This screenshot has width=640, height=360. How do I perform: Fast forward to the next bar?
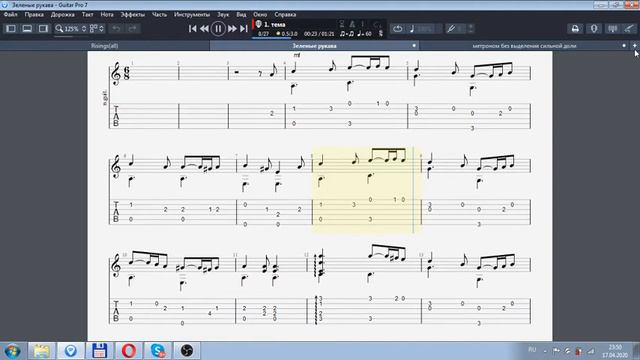tap(232, 29)
